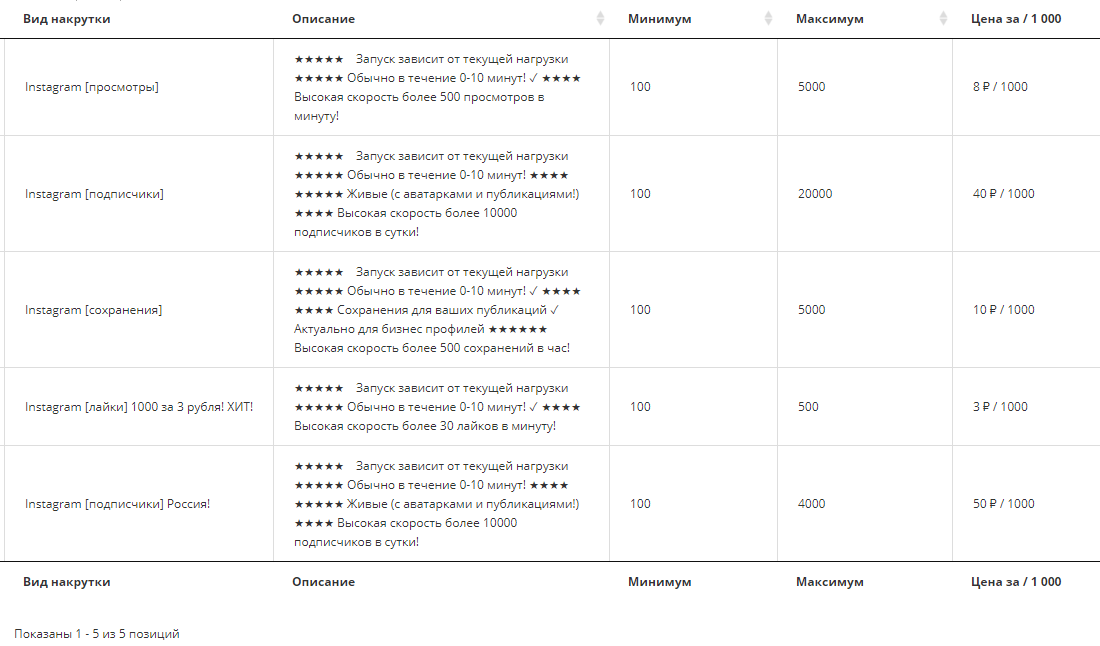Sort by the top Вид накрутки column header
Screen dimensions: 1100x646
[67, 19]
